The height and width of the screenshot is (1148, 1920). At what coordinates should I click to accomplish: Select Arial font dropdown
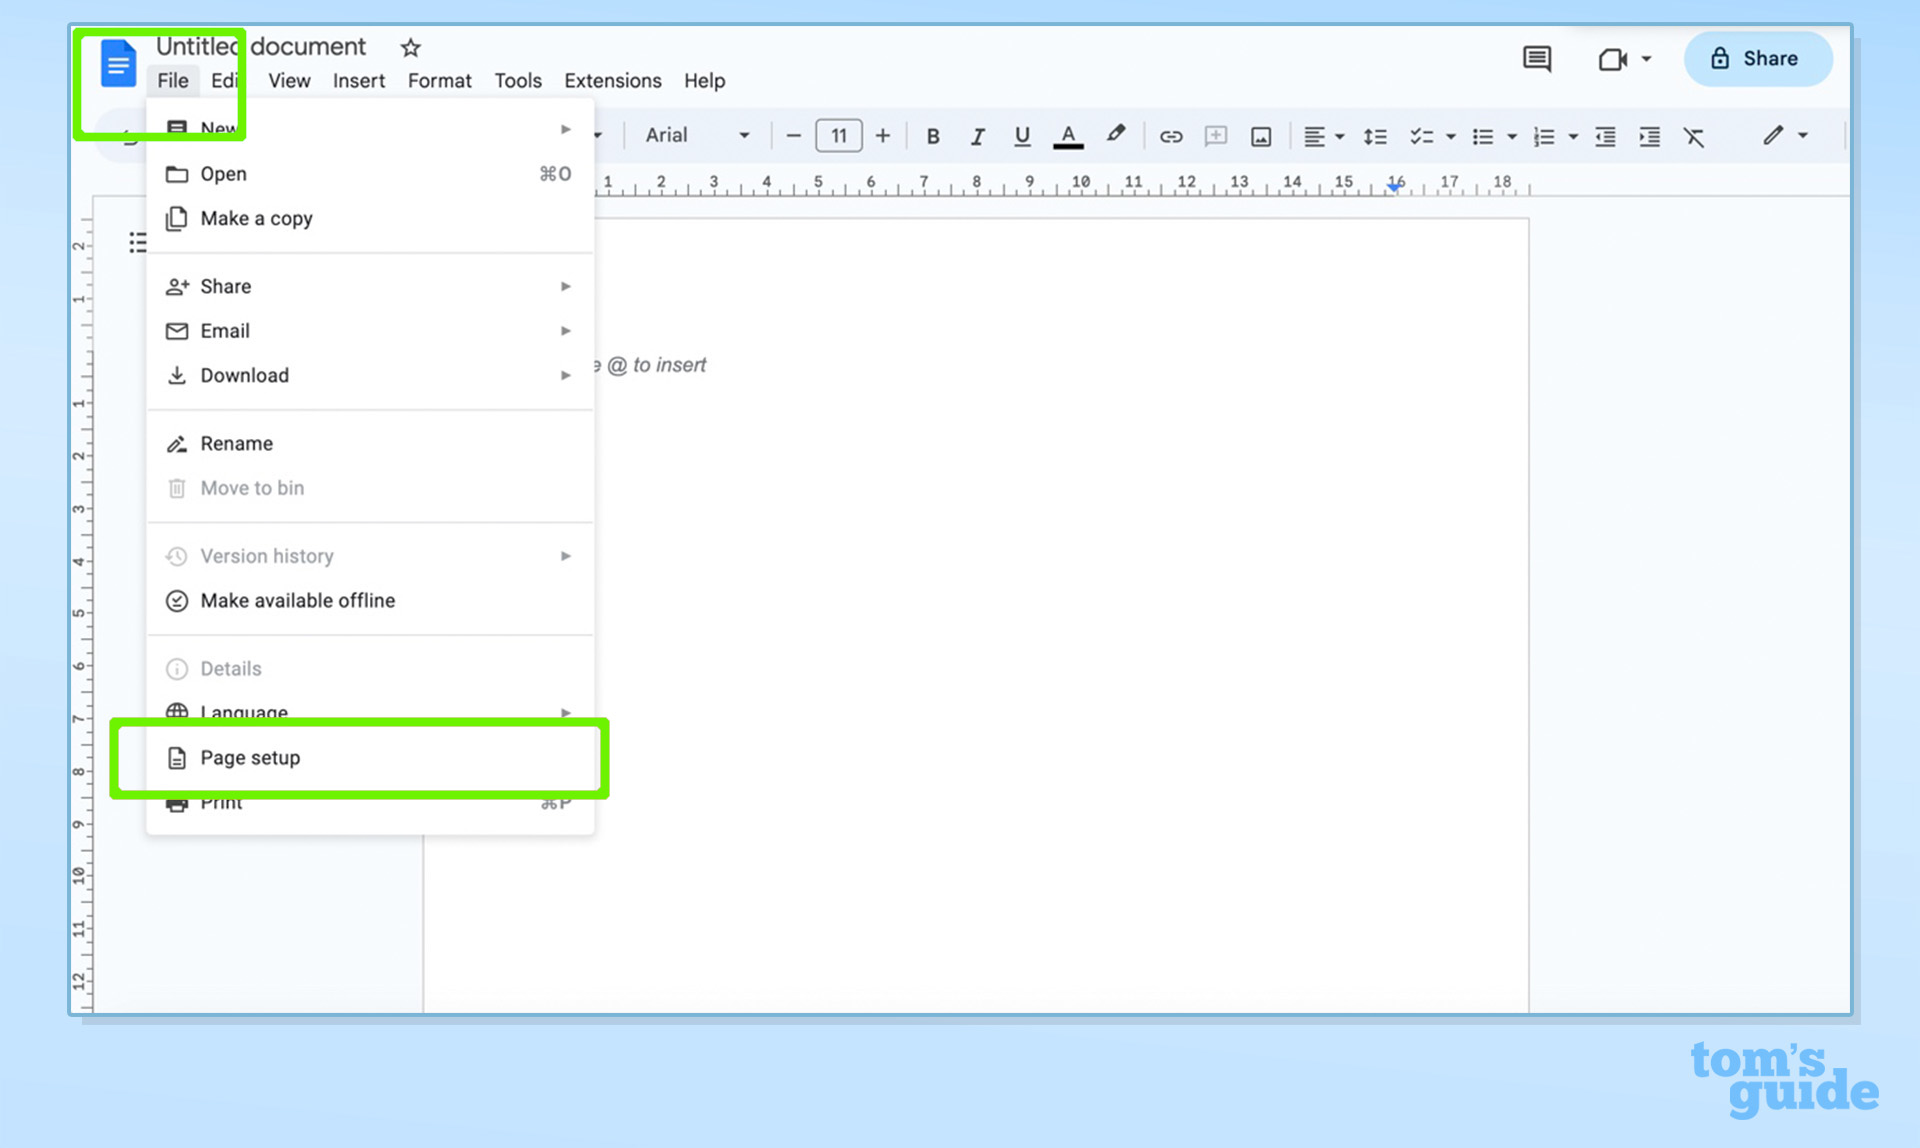click(697, 134)
